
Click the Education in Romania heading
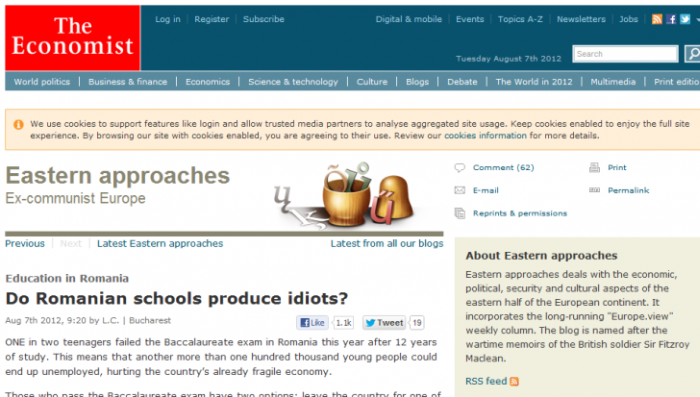(67, 278)
